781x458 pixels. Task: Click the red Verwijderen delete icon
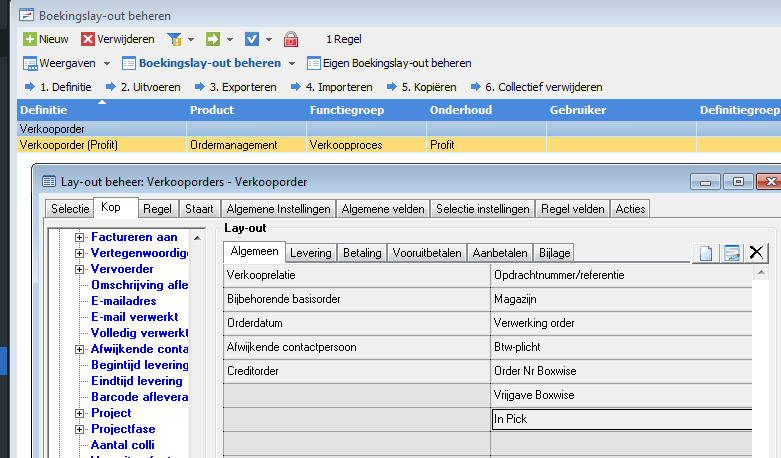coord(88,39)
